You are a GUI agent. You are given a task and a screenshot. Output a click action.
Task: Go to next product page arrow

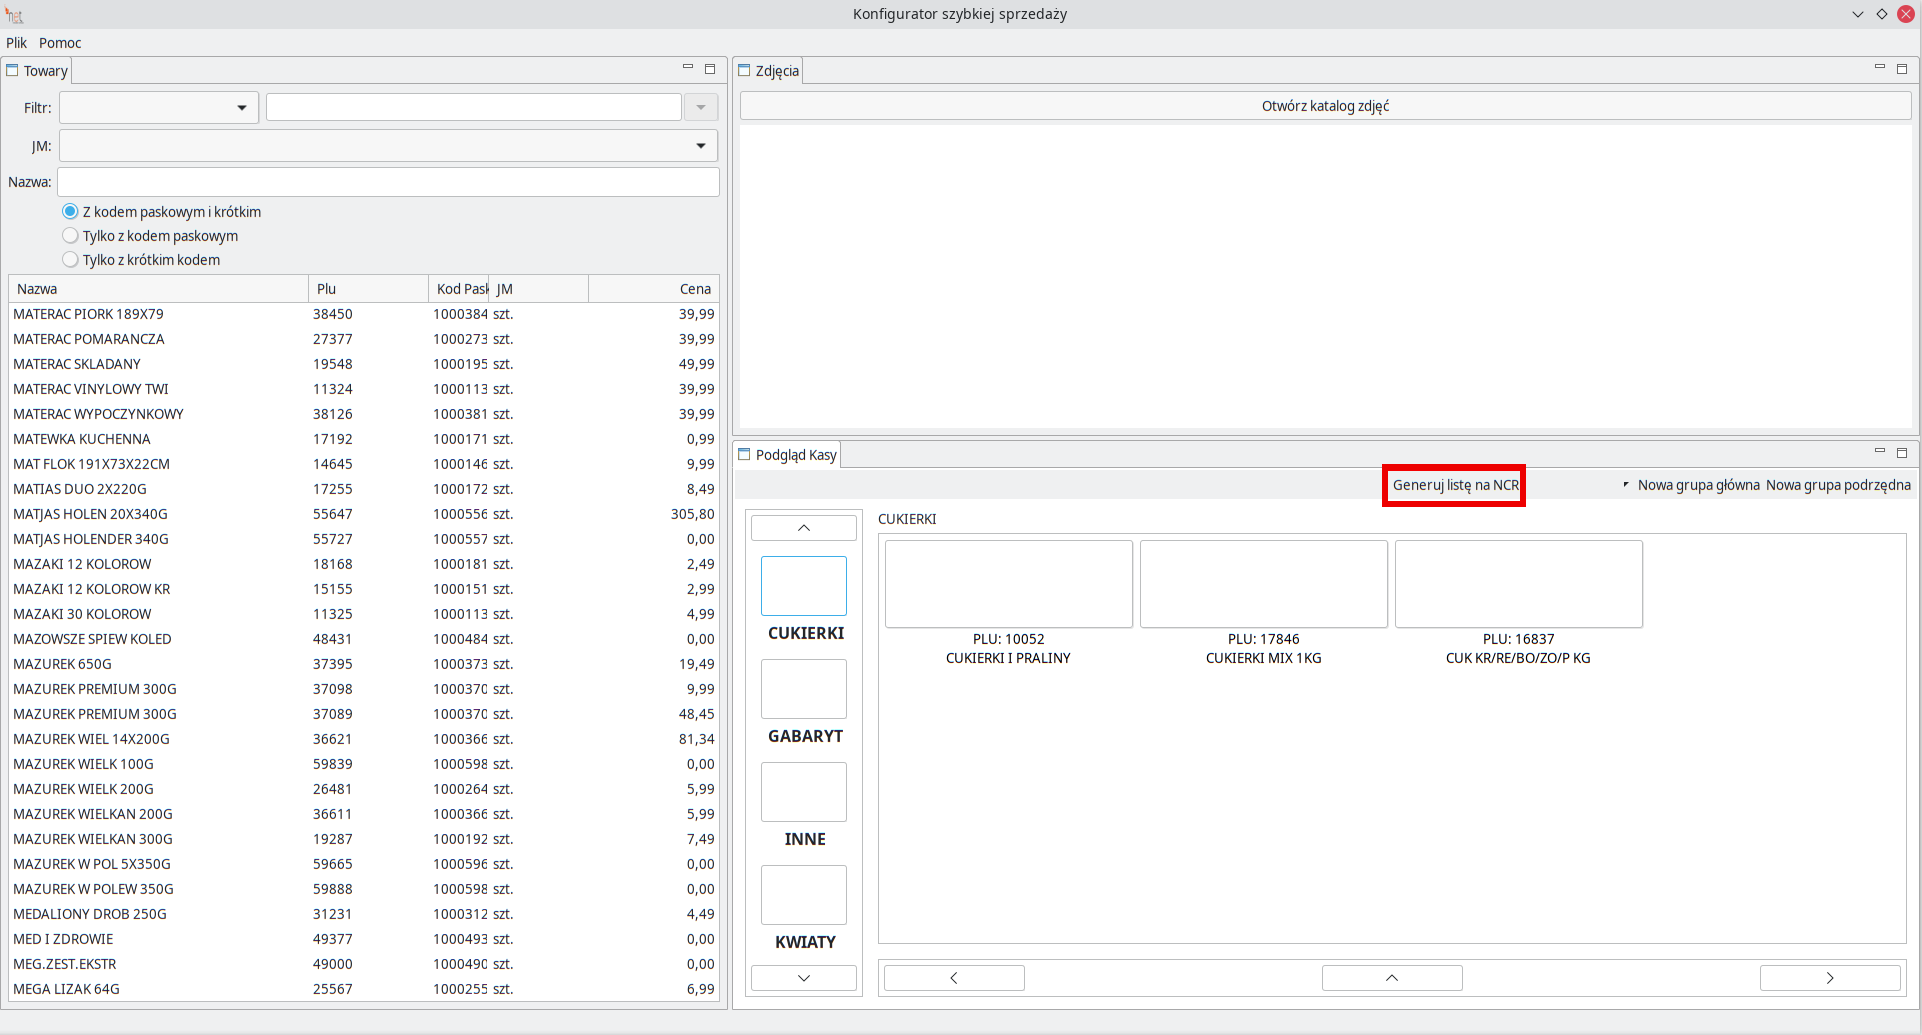pyautogui.click(x=1830, y=978)
